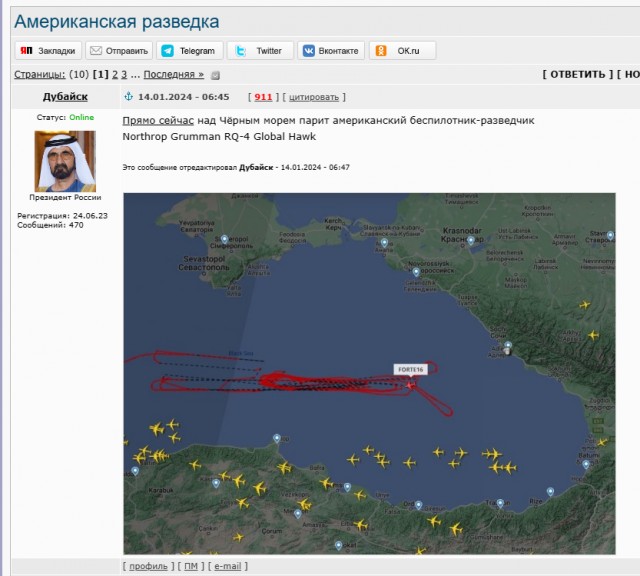640x576 pixels.
Task: Click the Twitter bird icon
Action: (241, 51)
